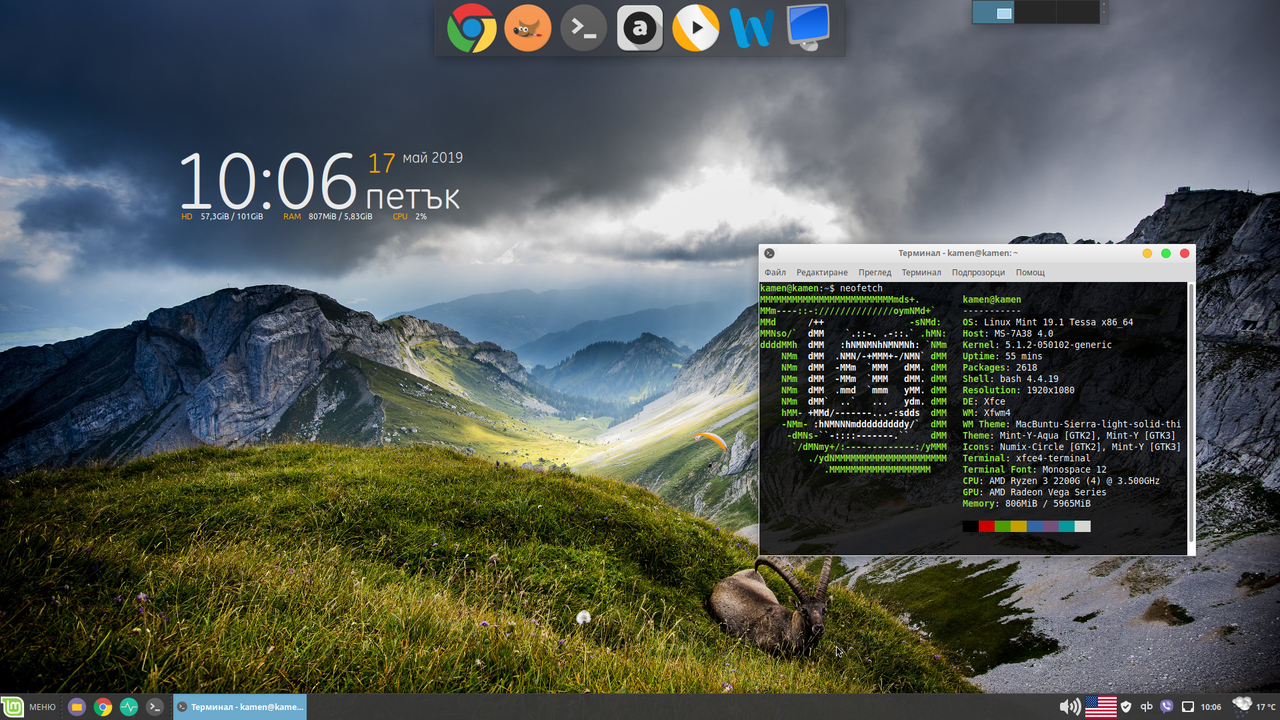The image size is (1280, 720).
Task: Launch Chrome from the bottom panel
Action: tap(103, 707)
